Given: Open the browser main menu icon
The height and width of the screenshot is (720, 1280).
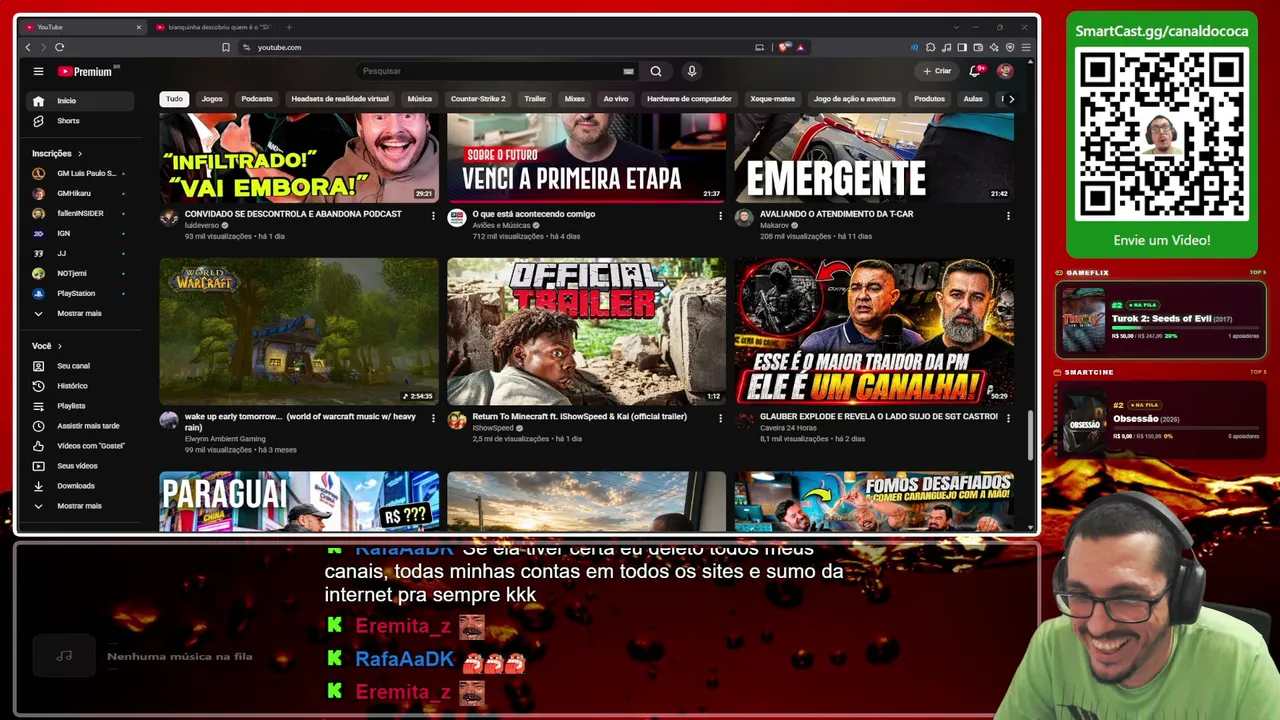Looking at the screenshot, I should click(x=1026, y=47).
